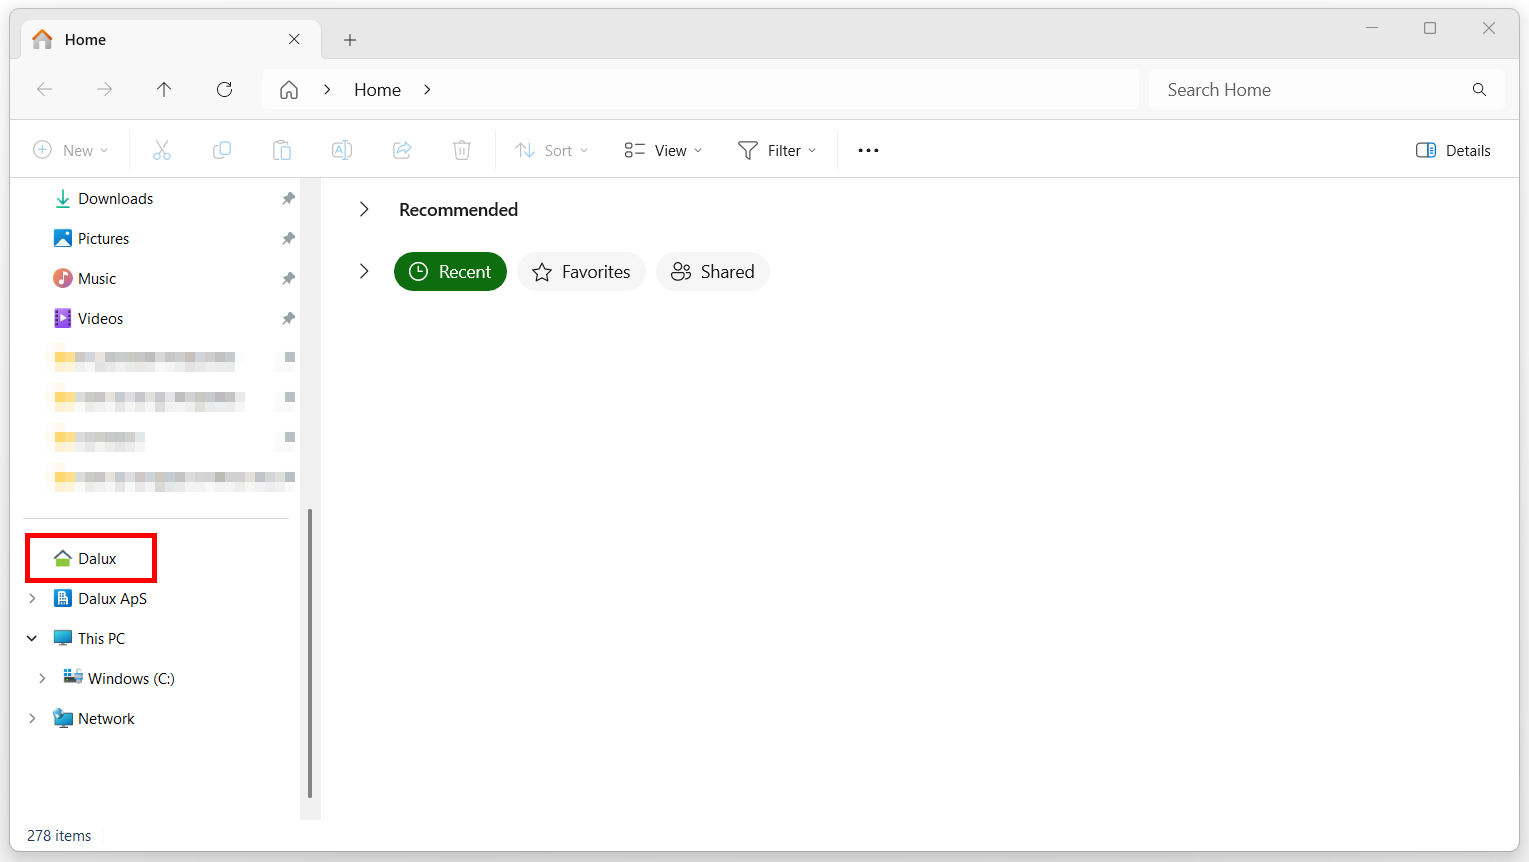Select the Recent filter pill
This screenshot has height=862, width=1529.
point(450,271)
